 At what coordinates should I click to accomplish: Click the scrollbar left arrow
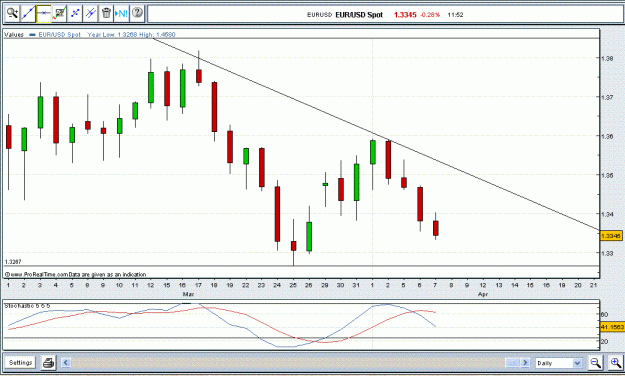(66, 362)
